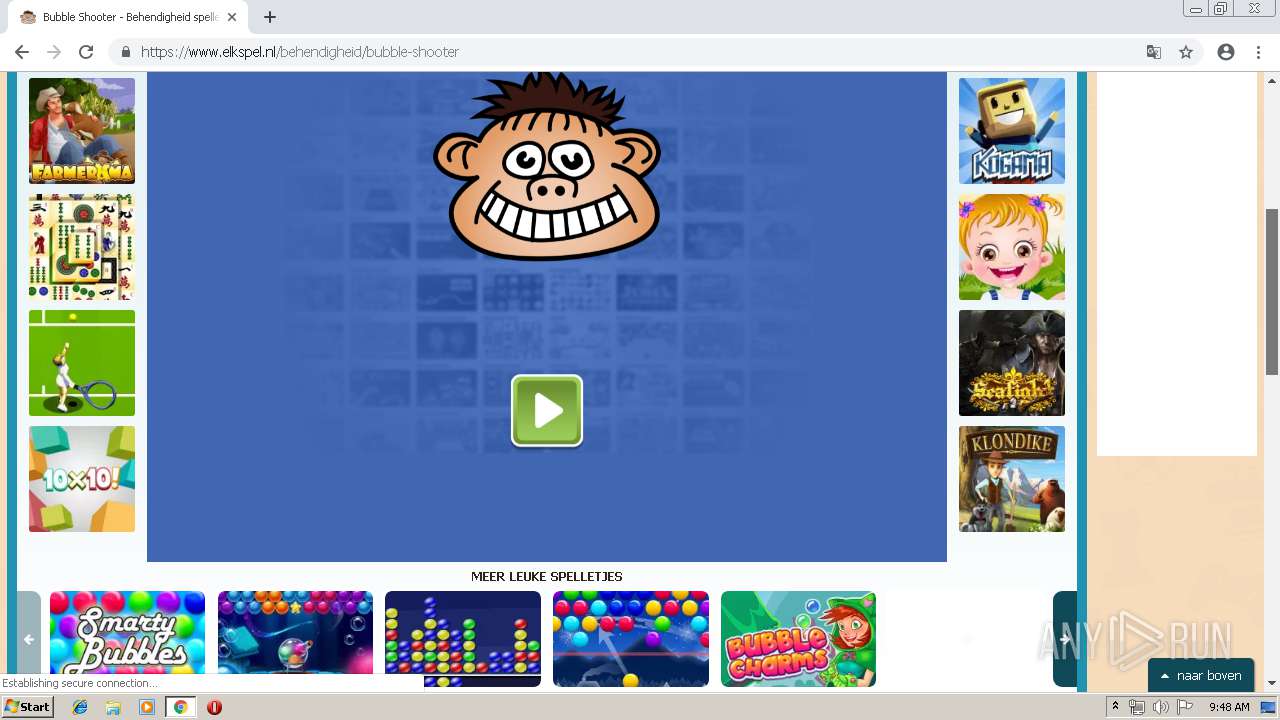Open the 10x10! game thumbnail
The image size is (1280, 720).
tap(82, 479)
